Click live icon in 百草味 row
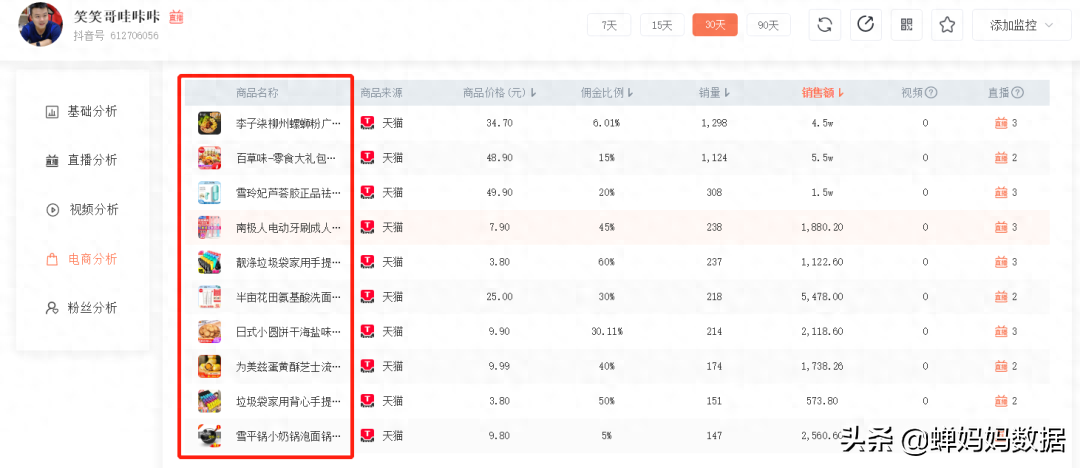The height and width of the screenshot is (468, 1080). click(x=1001, y=158)
